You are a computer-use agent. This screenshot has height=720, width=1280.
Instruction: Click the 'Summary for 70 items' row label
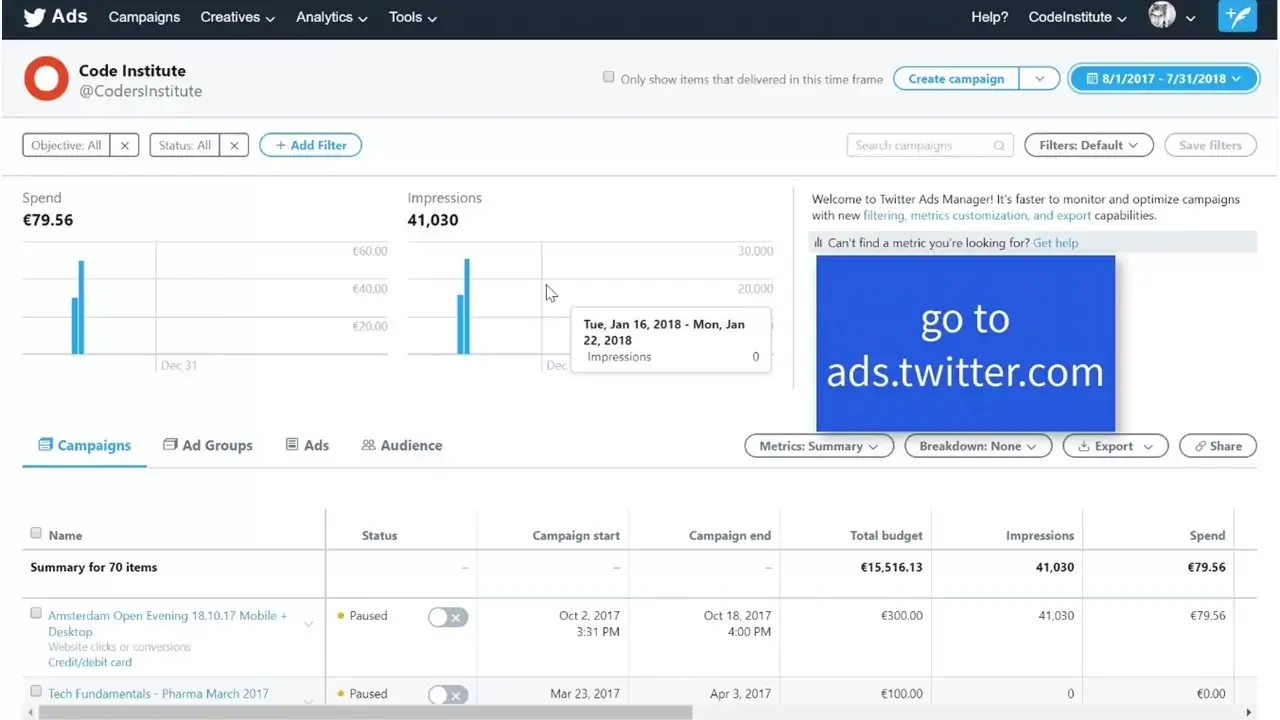pos(94,567)
